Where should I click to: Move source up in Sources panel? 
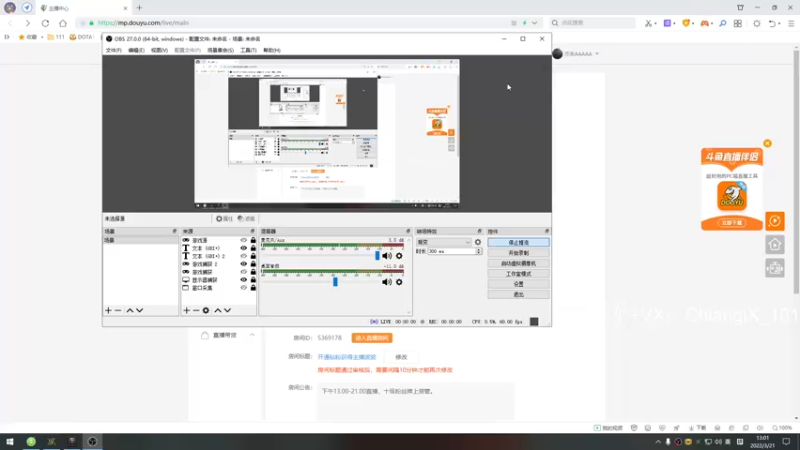click(218, 310)
